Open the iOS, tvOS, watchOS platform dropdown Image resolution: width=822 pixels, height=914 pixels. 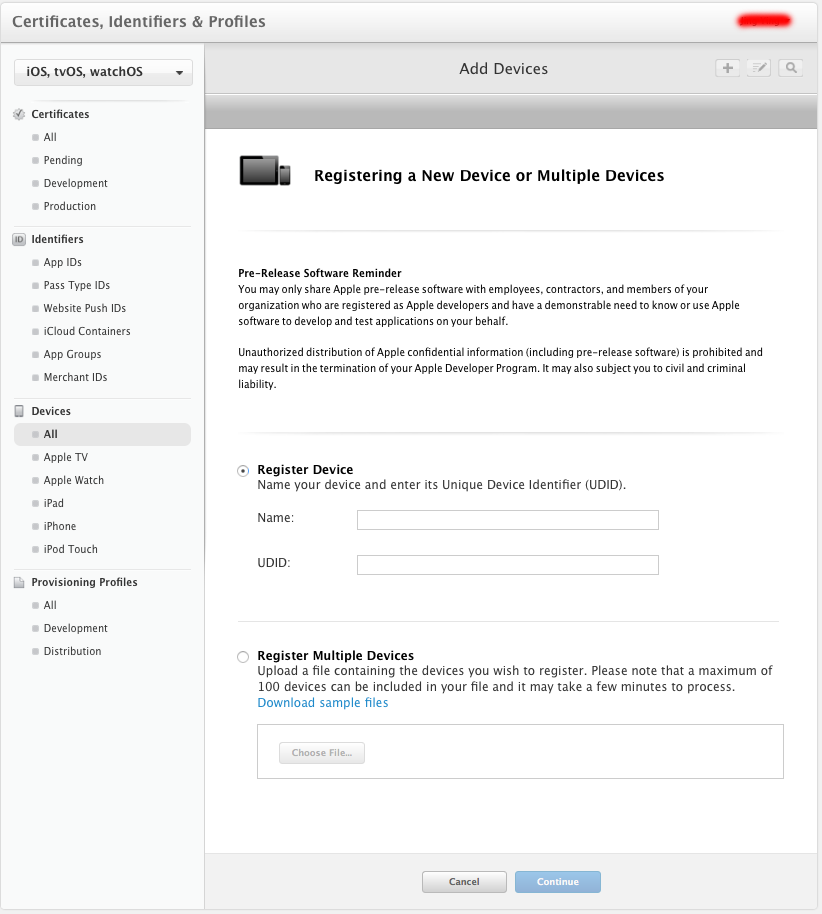103,72
